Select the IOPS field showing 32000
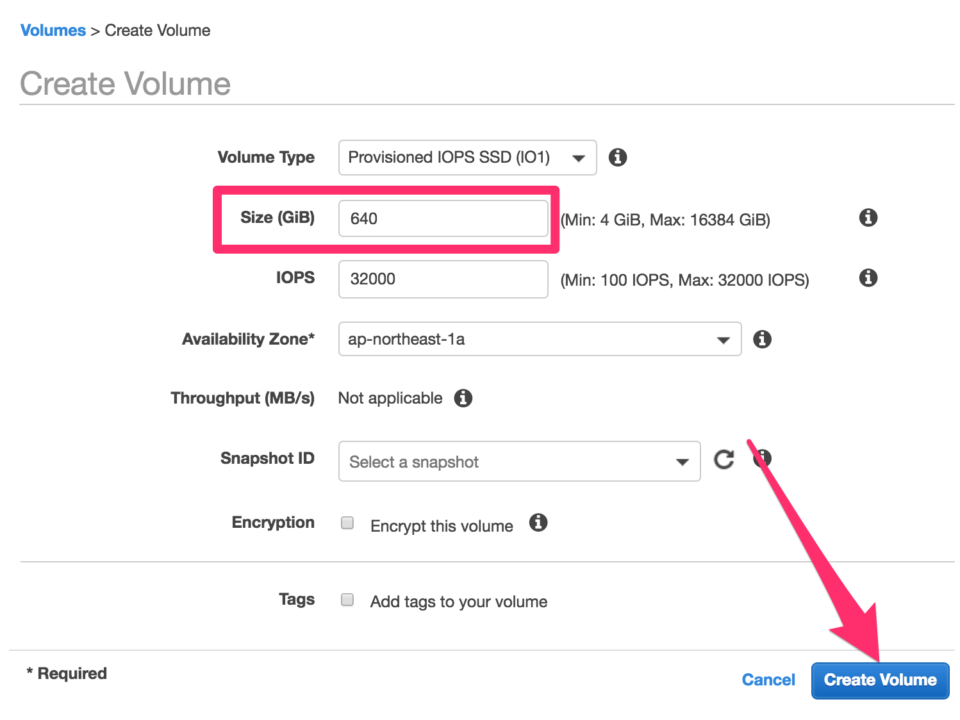This screenshot has height=720, width=960. point(443,279)
